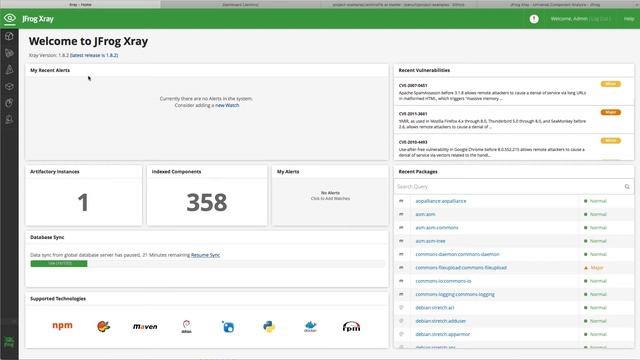Click the blue NuGet logo
Viewport: 640px width, 360px height.
click(228, 327)
